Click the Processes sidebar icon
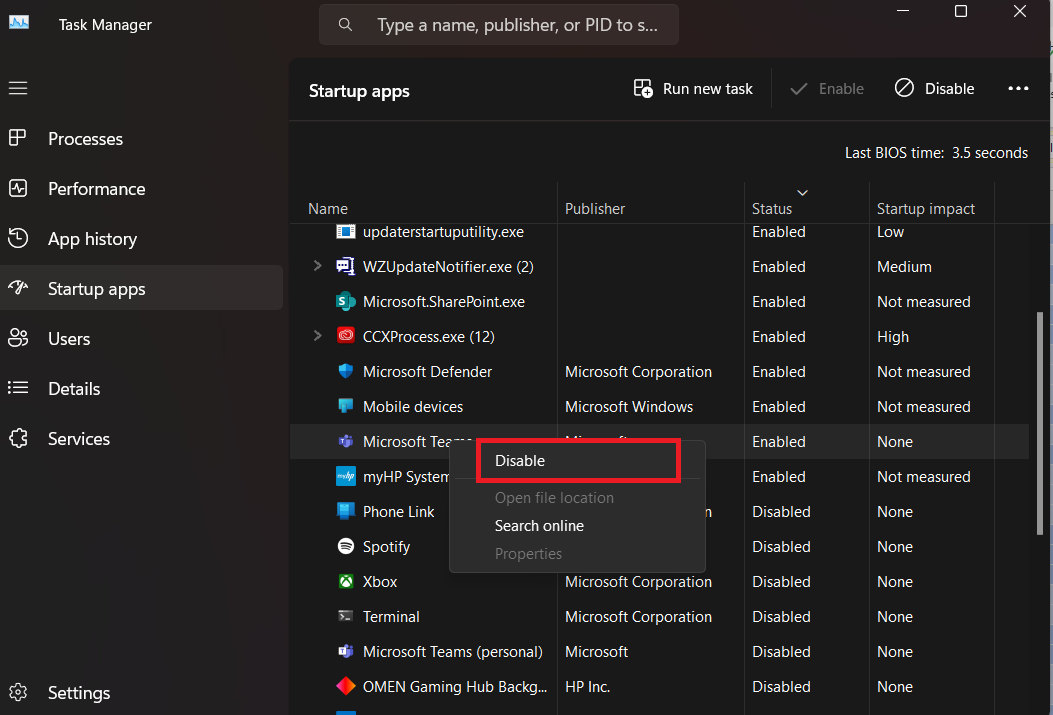 17,138
